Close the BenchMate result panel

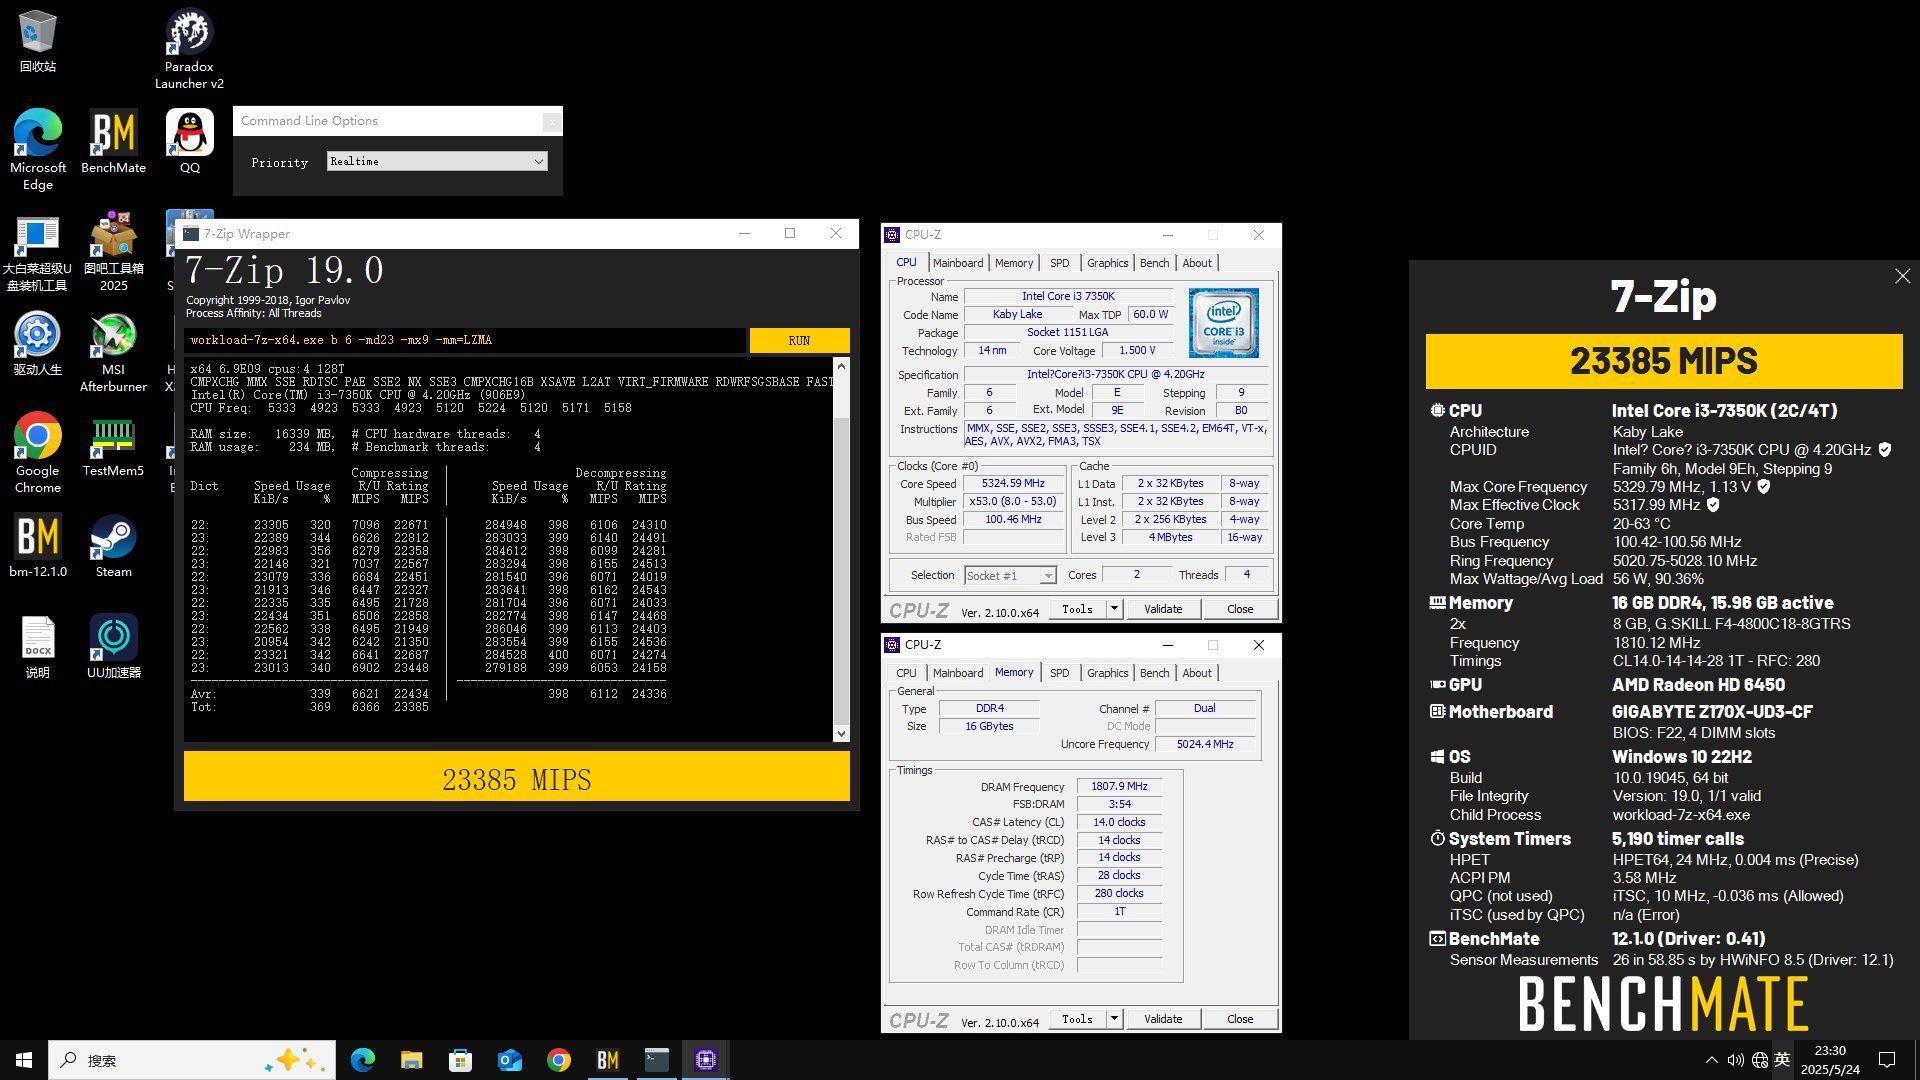coord(1902,276)
